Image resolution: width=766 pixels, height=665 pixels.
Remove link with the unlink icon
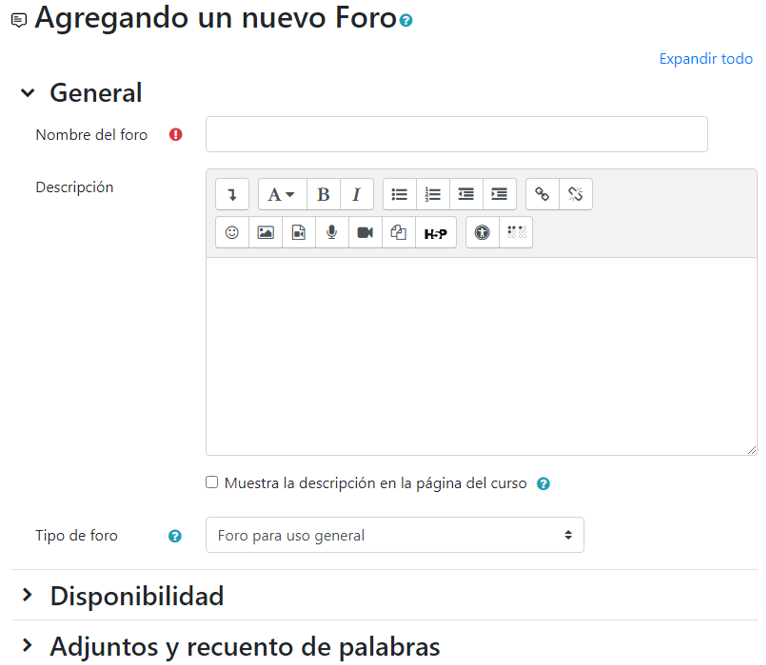[x=575, y=194]
